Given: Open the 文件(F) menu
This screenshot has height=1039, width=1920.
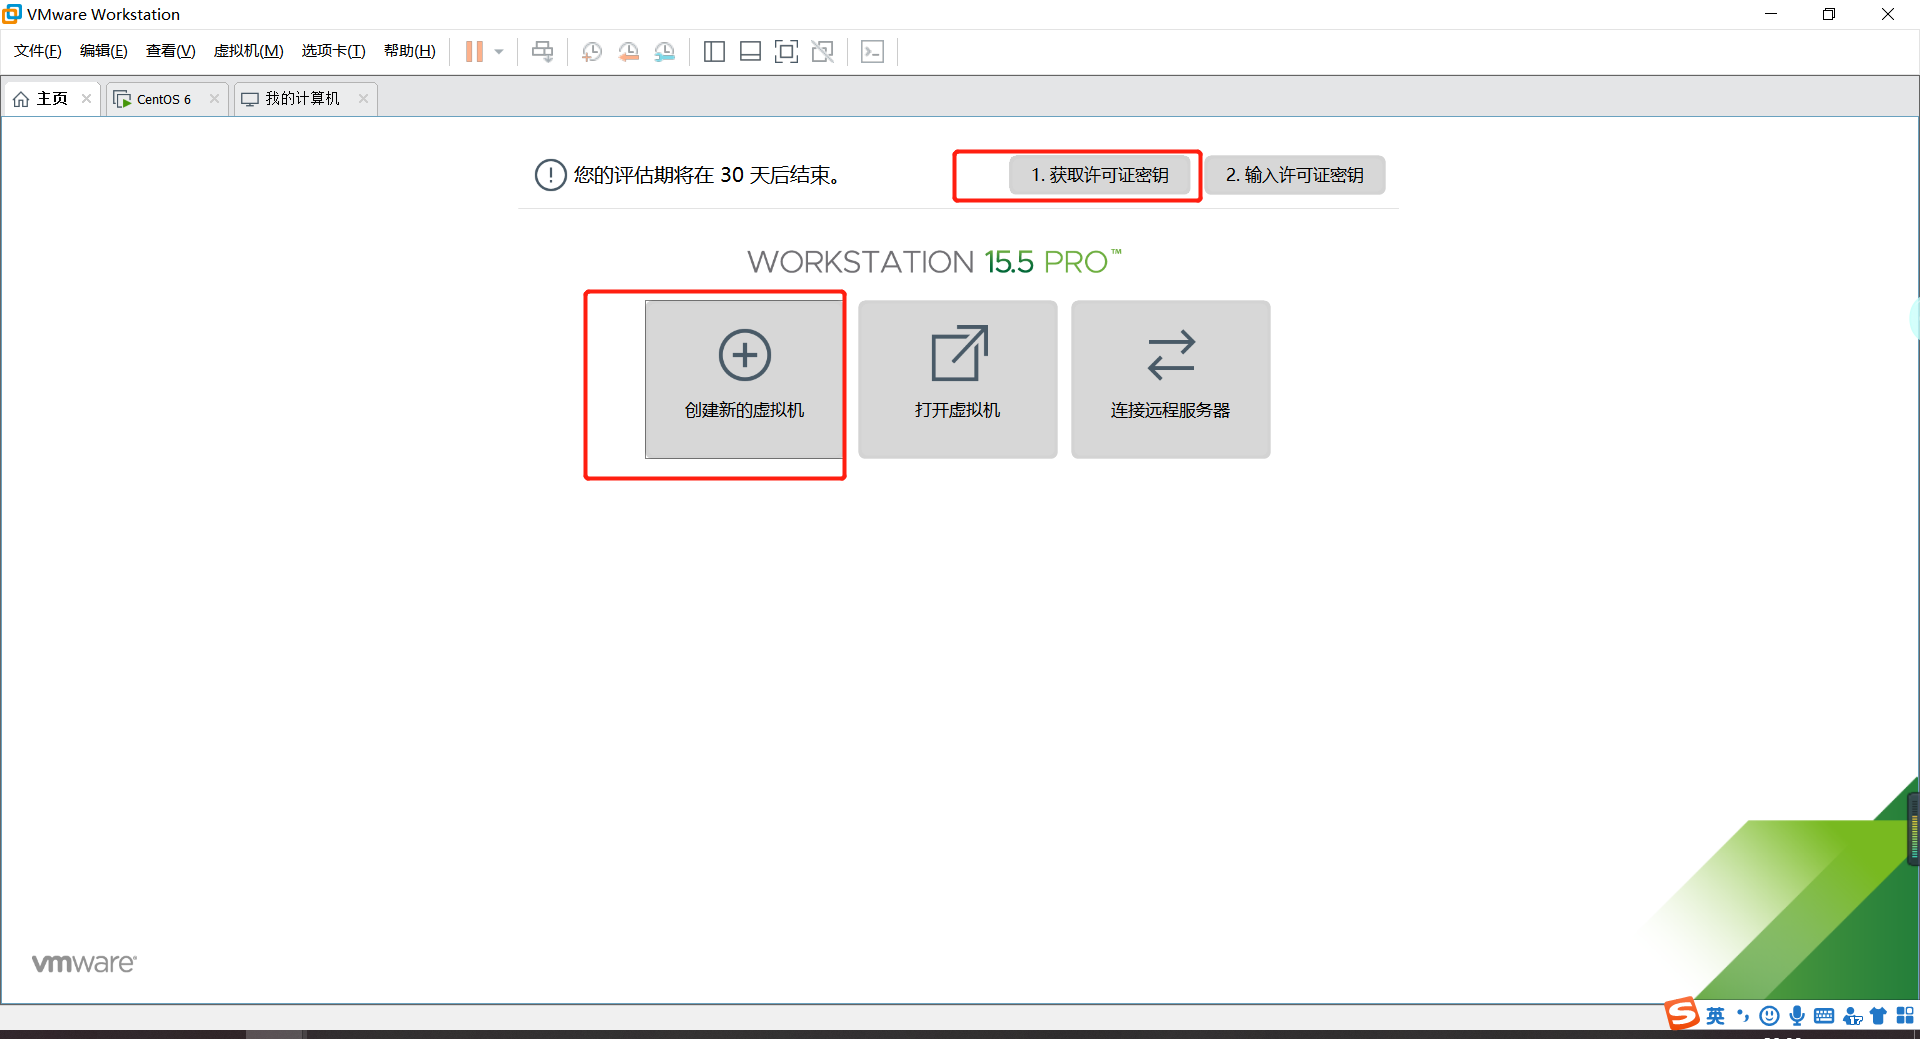Looking at the screenshot, I should click(x=38, y=51).
